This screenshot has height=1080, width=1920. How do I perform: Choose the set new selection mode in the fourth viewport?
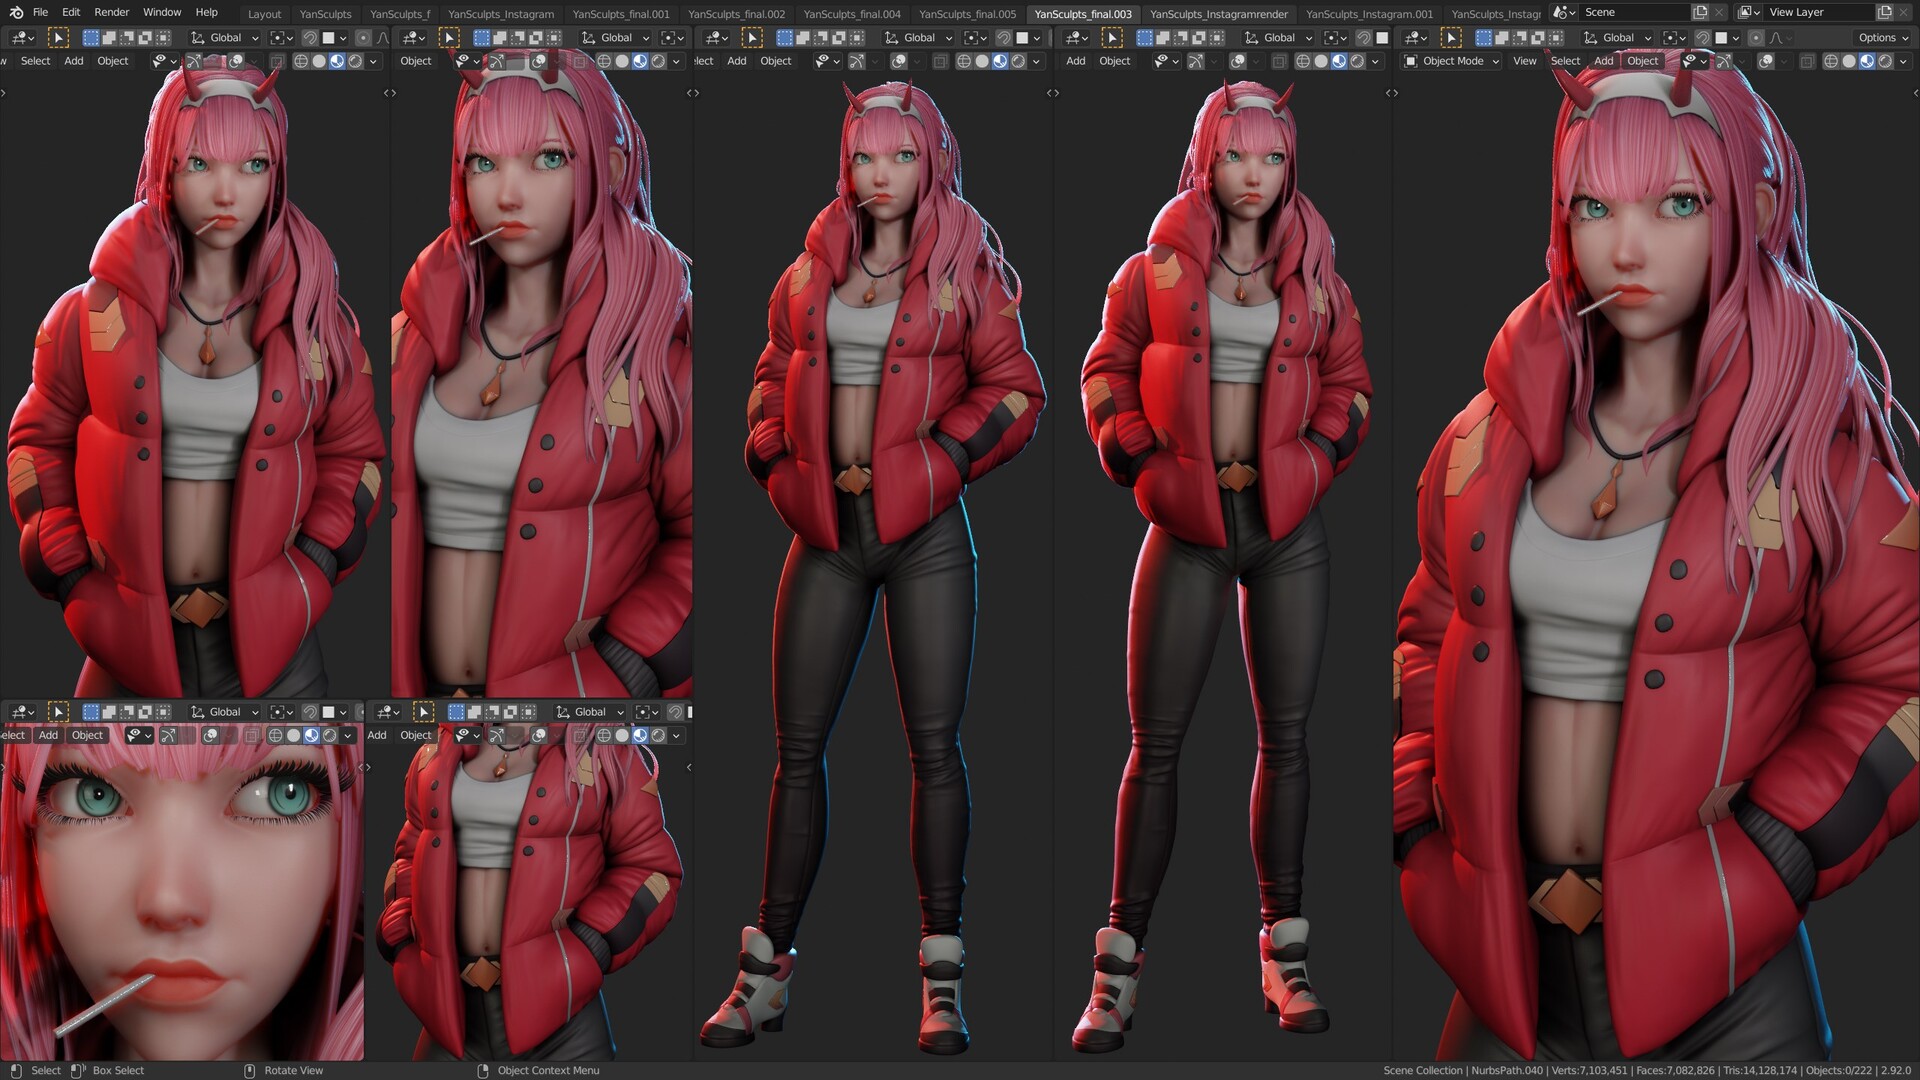(1145, 38)
